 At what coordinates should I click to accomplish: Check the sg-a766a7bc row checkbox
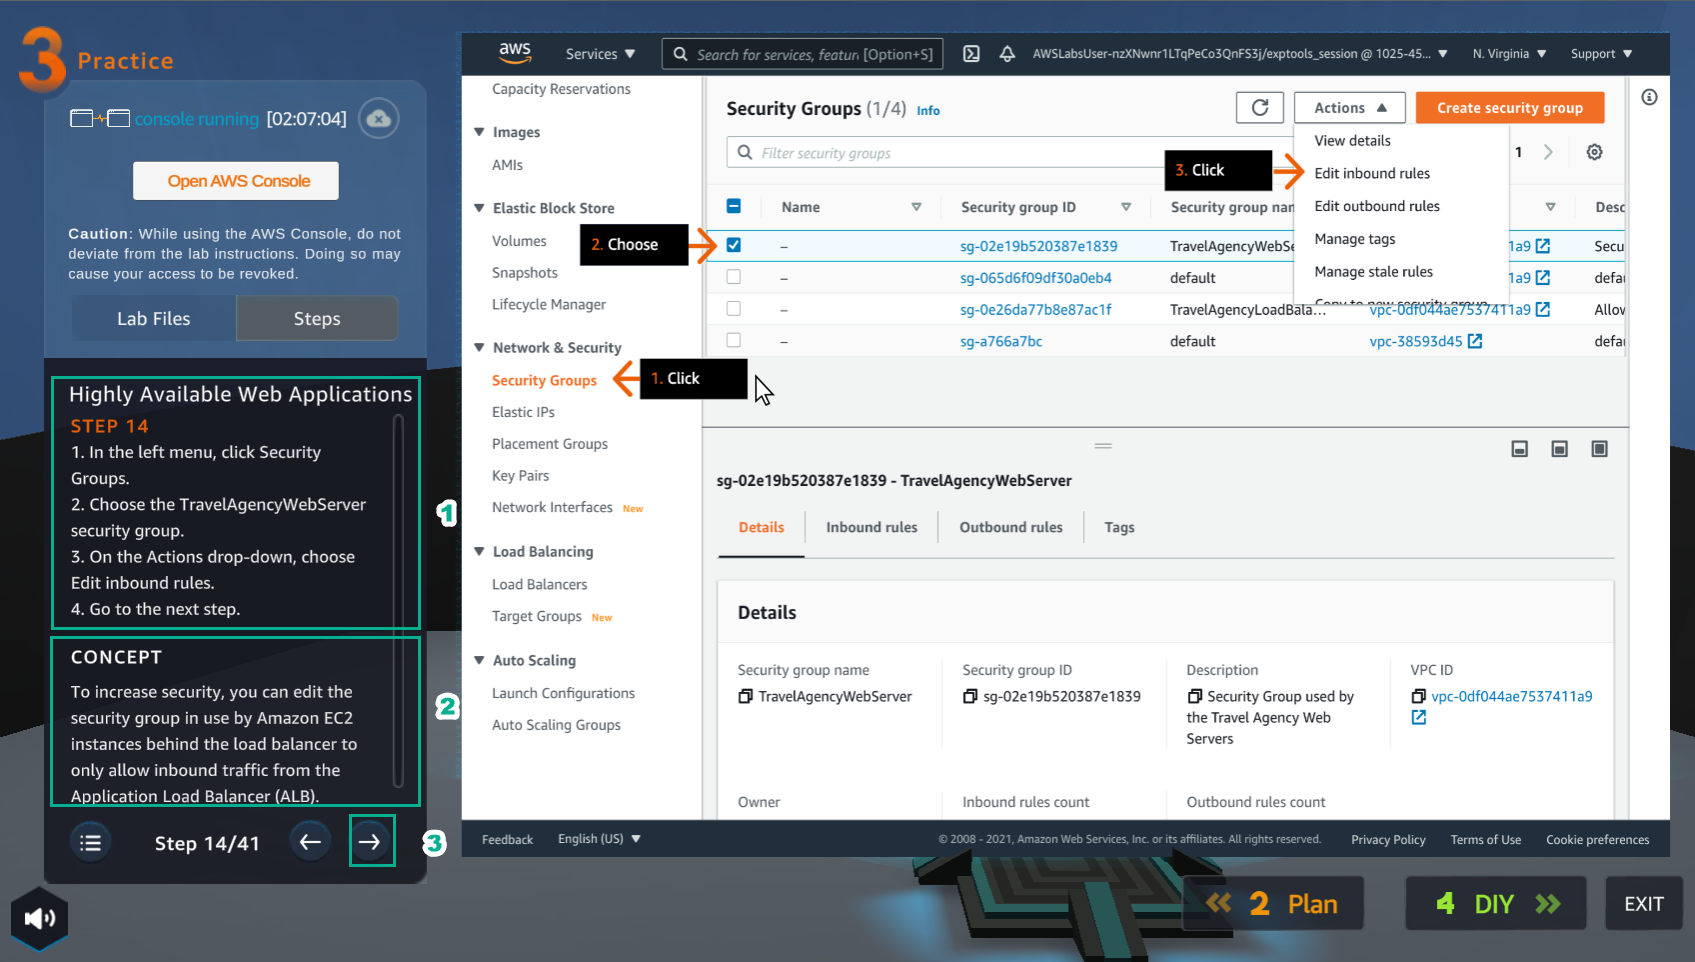(x=733, y=340)
